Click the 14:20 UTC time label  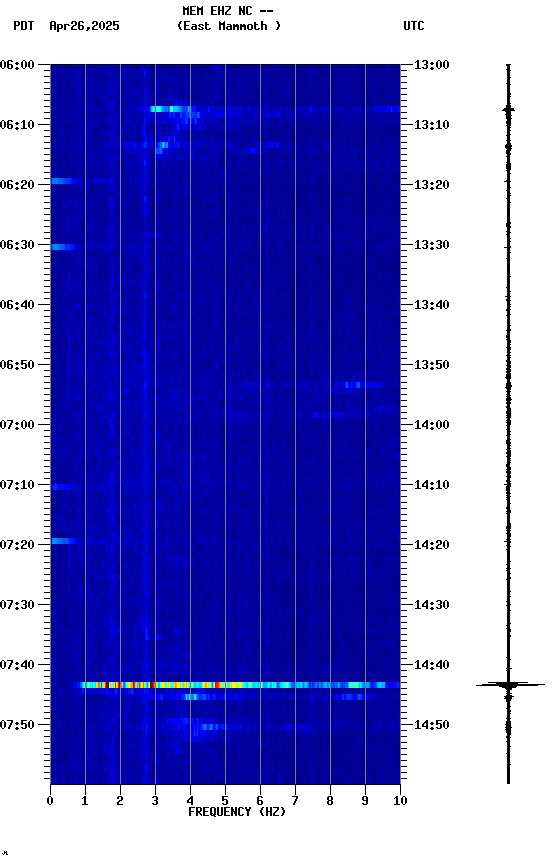432,545
